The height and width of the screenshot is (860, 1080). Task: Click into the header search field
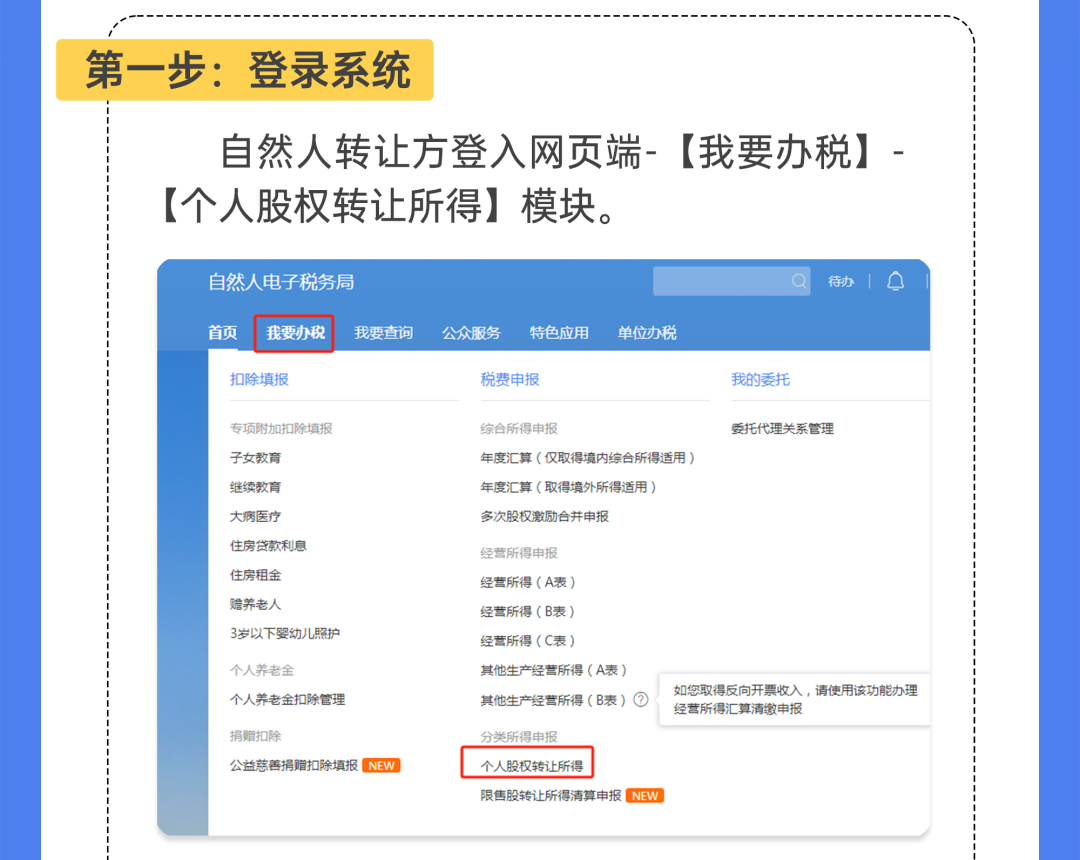(723, 281)
